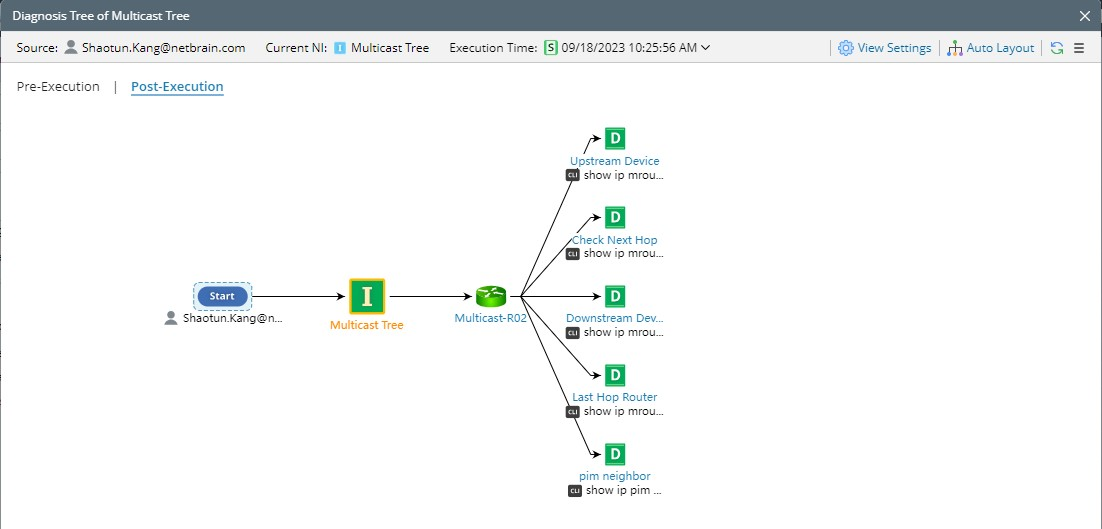
Task: Click the Auto Layout button
Action: pos(990,48)
